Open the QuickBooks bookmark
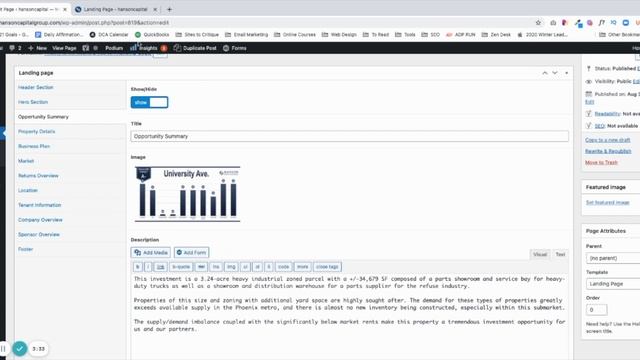 (152, 35)
